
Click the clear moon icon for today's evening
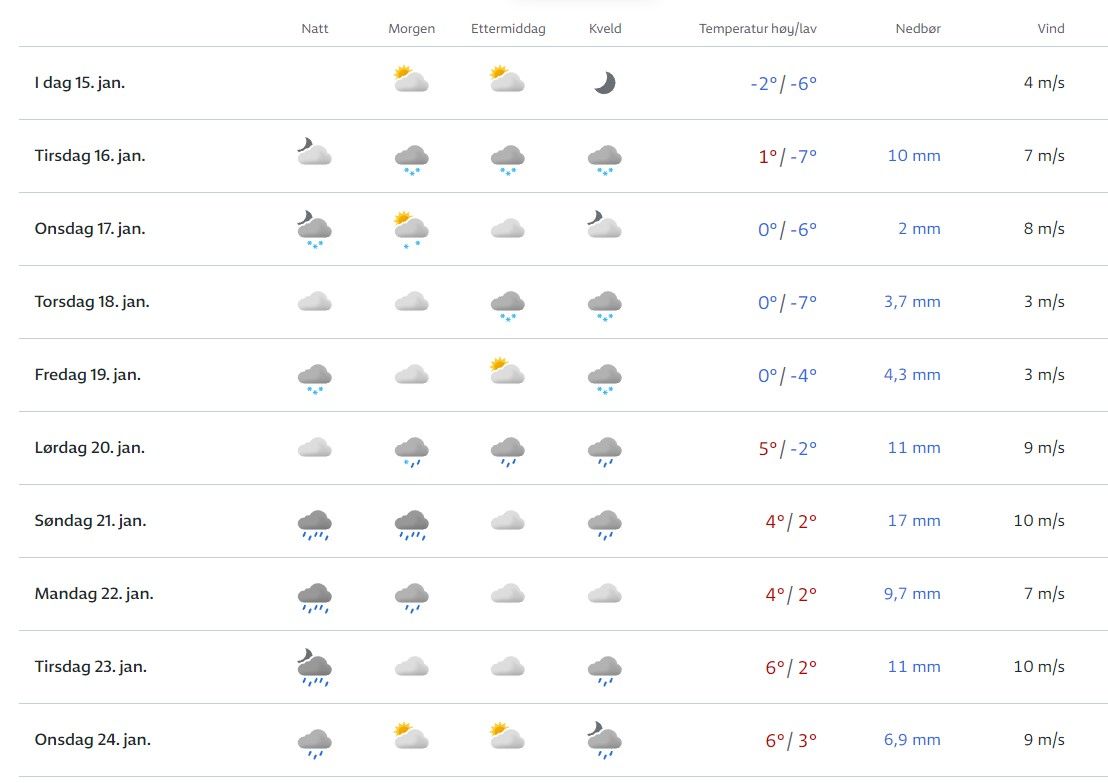pyautogui.click(x=605, y=83)
